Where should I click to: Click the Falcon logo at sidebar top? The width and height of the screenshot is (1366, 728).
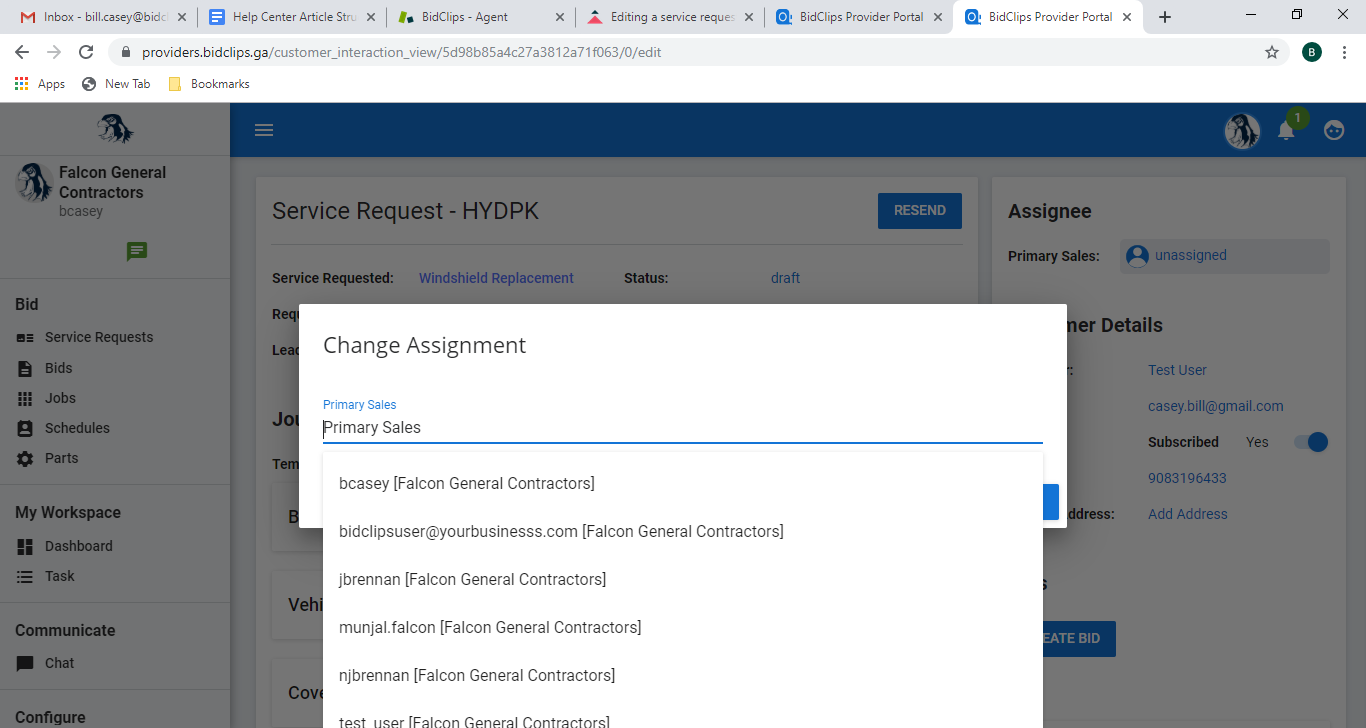(115, 129)
